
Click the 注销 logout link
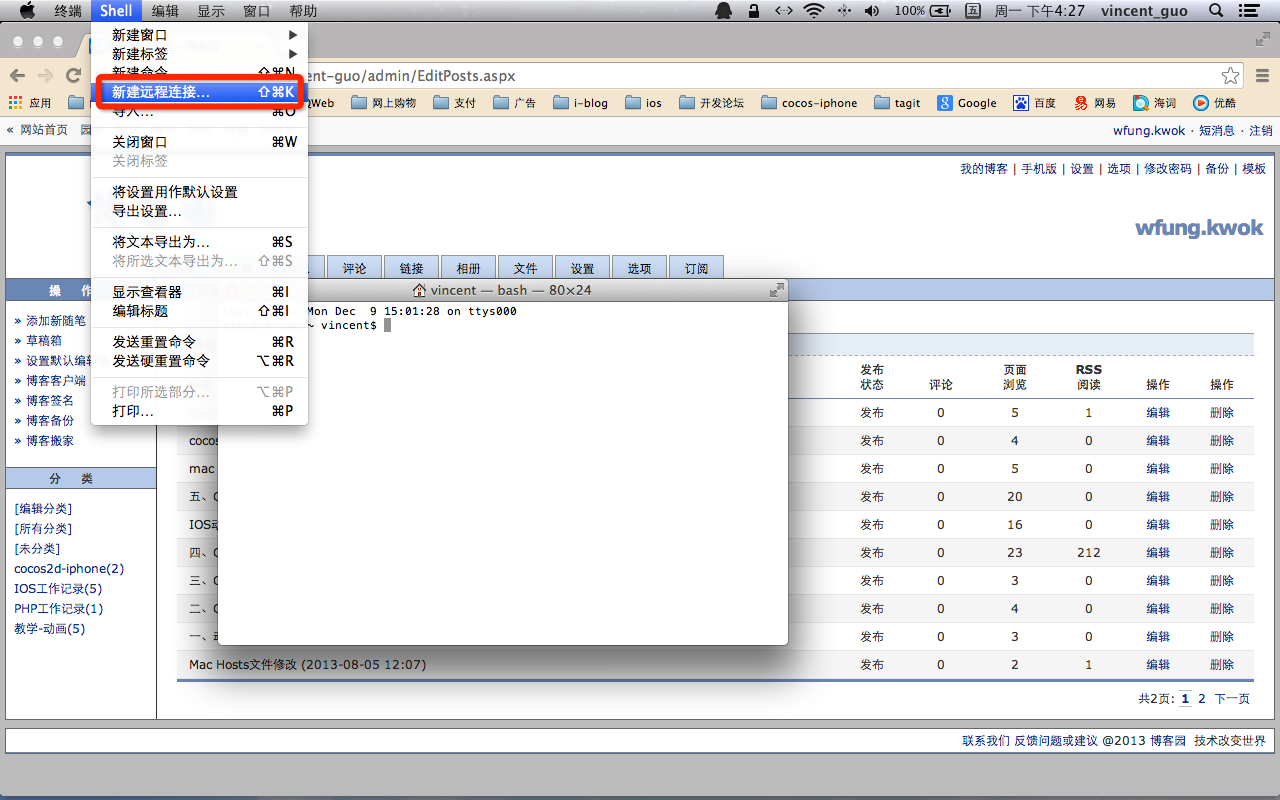[1261, 131]
